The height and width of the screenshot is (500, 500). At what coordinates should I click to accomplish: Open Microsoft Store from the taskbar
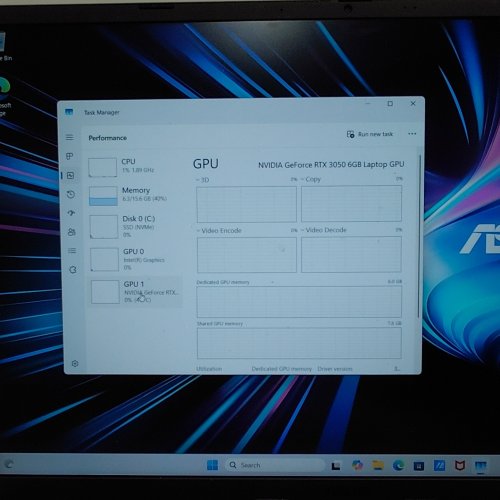coord(419,466)
